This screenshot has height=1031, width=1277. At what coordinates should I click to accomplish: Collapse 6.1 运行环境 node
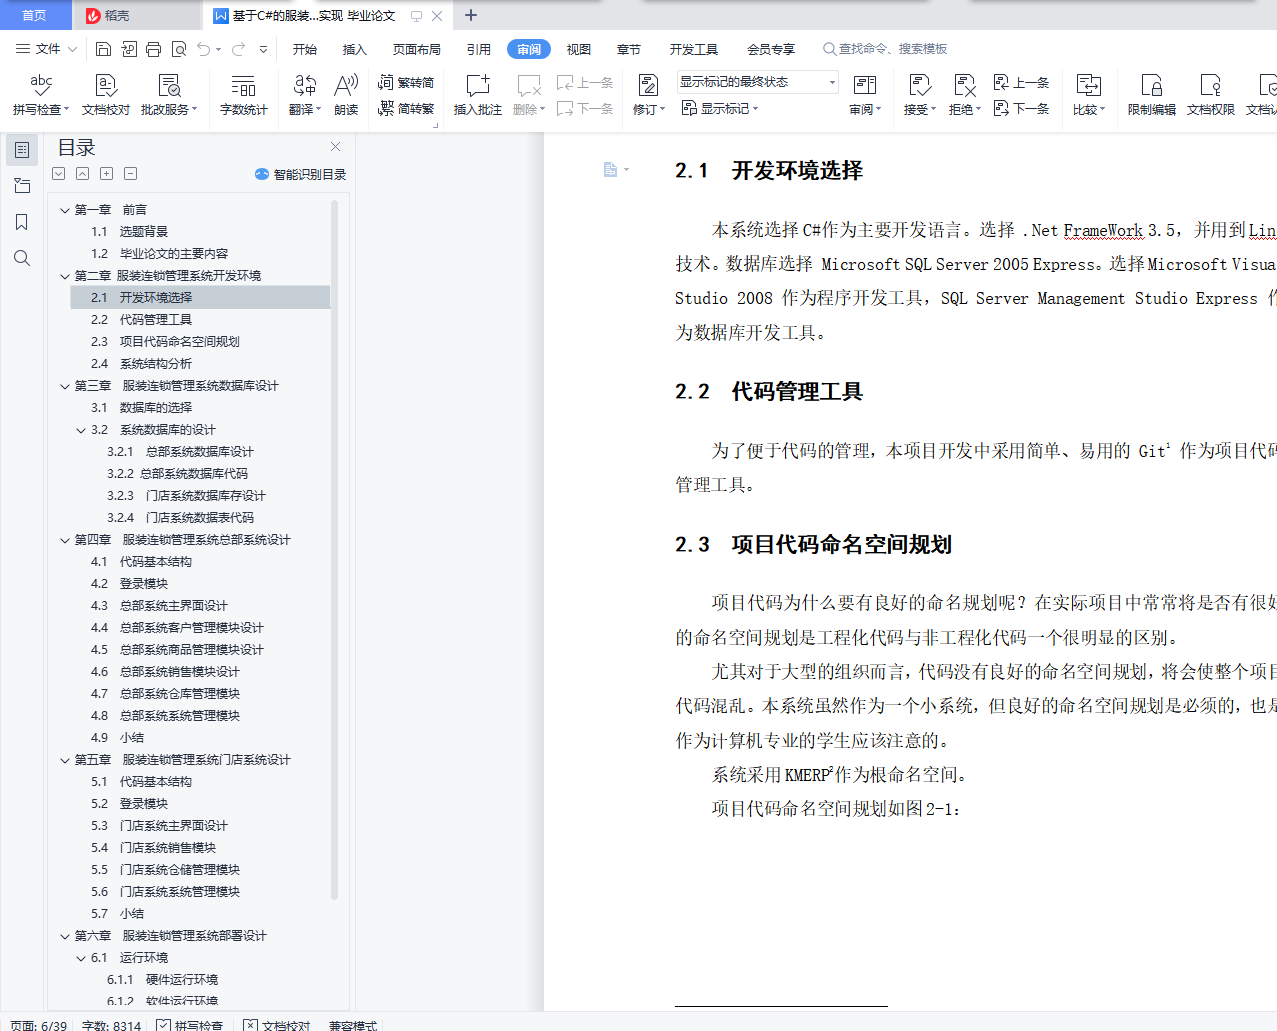pos(81,958)
